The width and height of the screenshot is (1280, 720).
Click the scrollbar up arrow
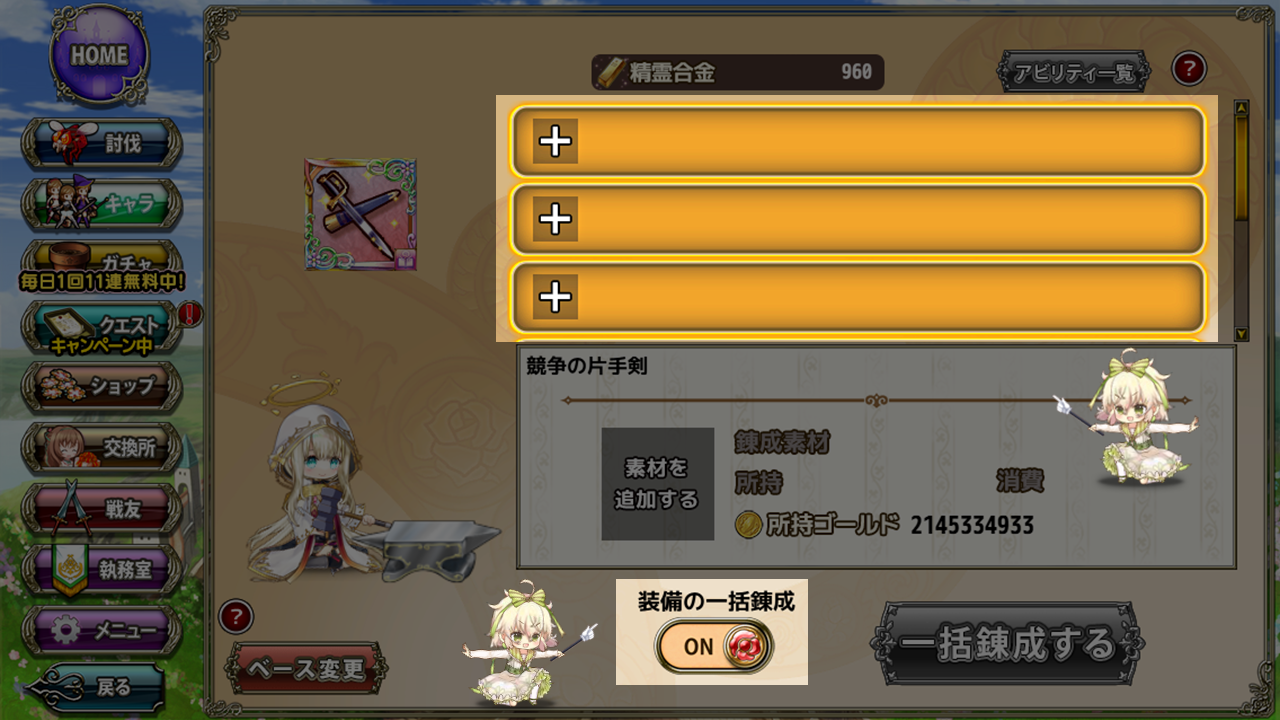(x=1241, y=107)
